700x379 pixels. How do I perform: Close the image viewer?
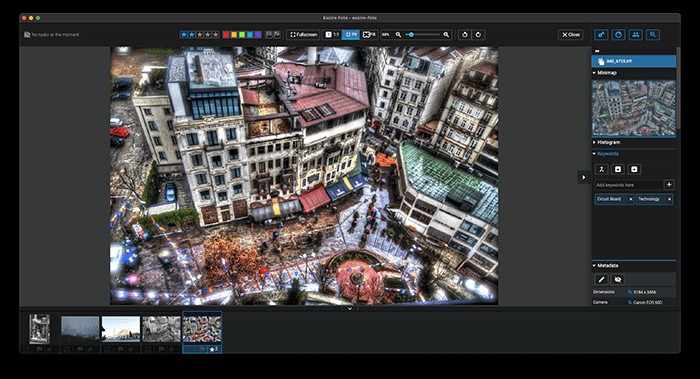[571, 35]
